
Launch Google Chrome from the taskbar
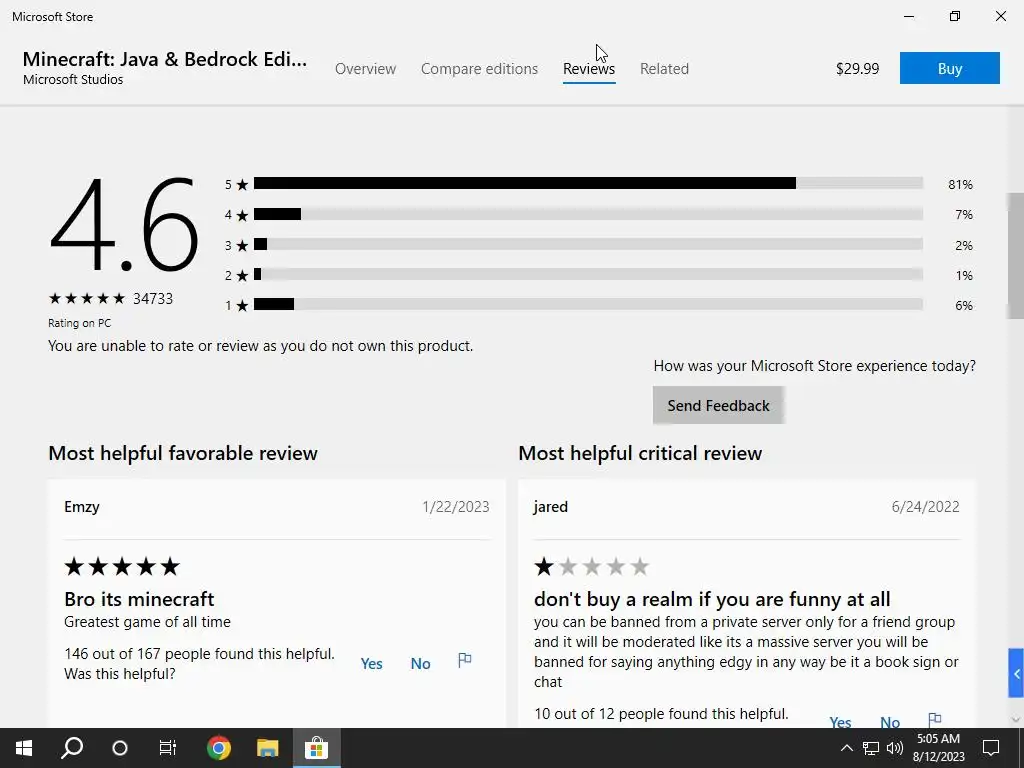pos(219,748)
